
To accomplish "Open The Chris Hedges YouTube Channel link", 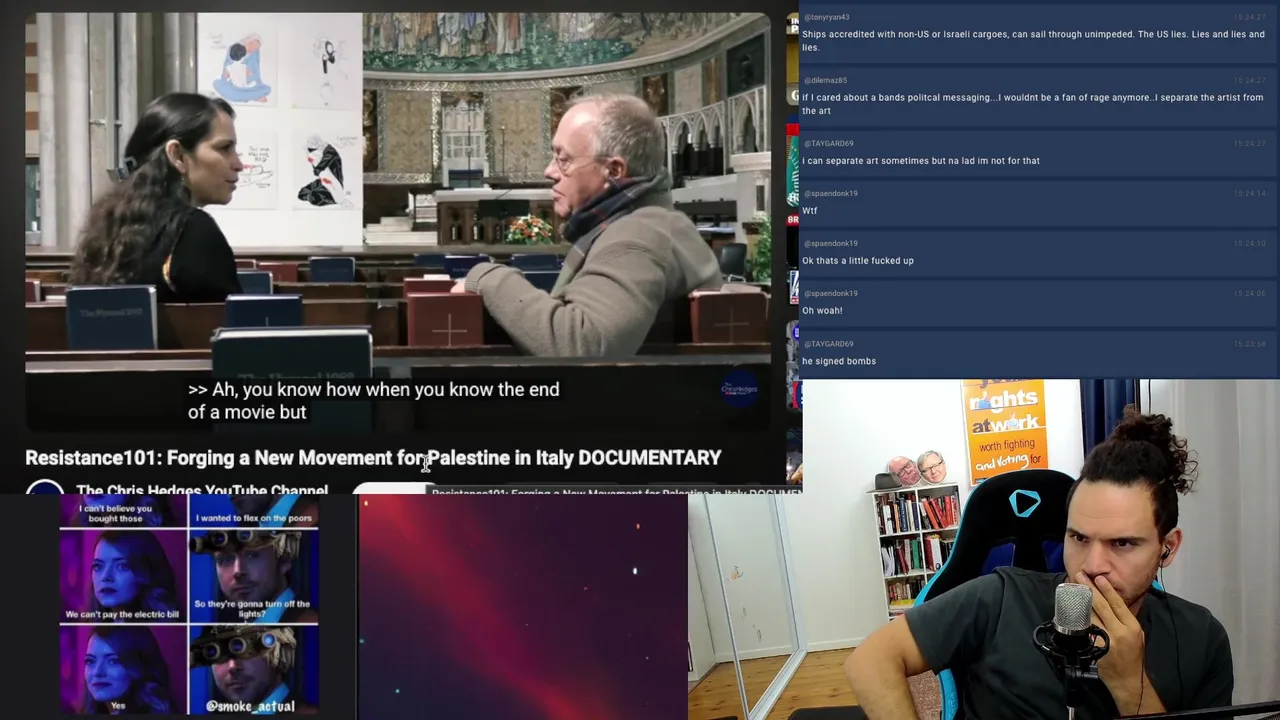I will [202, 490].
